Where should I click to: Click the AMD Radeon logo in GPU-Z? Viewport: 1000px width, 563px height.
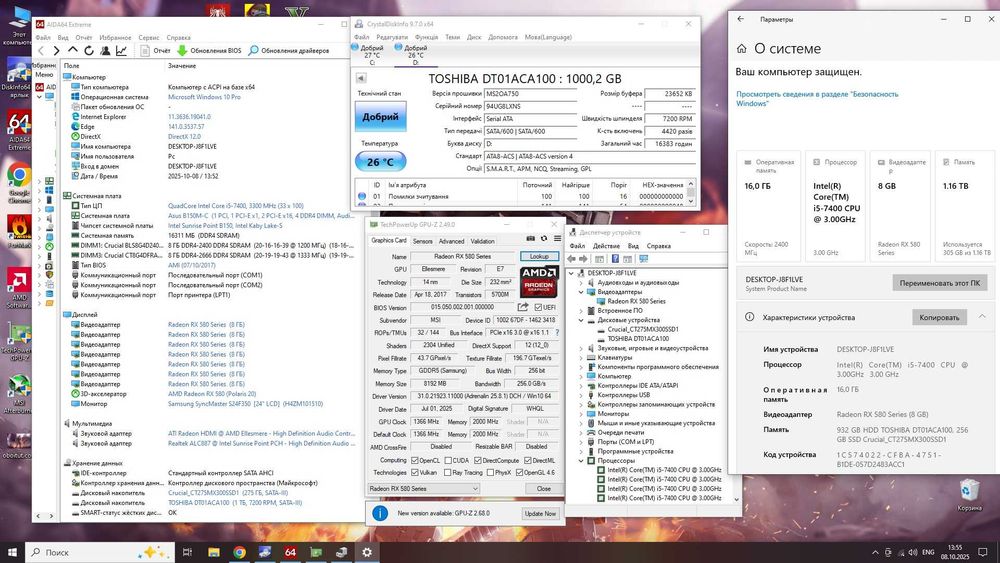coord(539,282)
